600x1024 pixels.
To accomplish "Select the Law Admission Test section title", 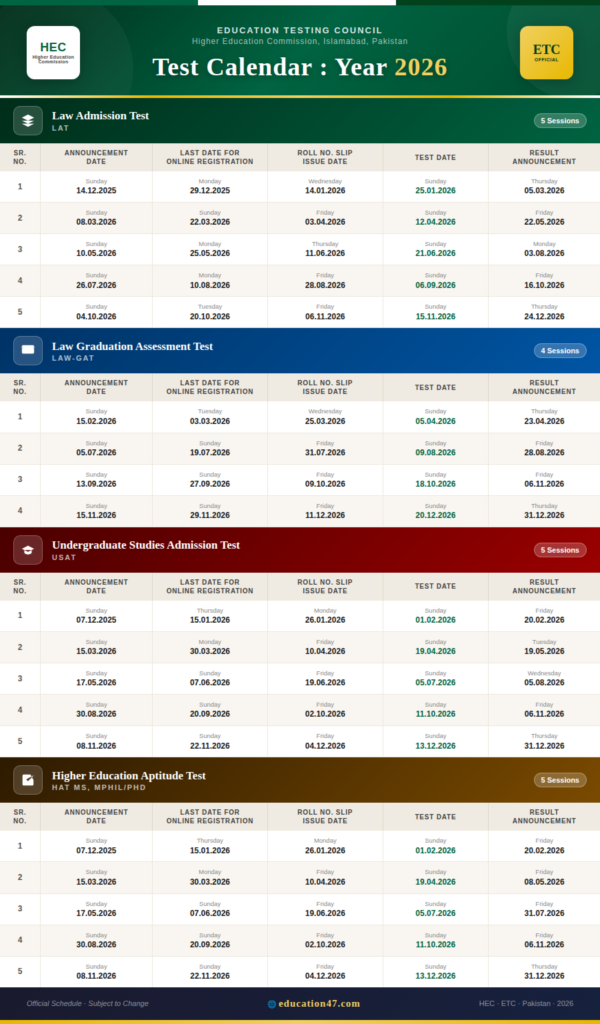I will 101,116.
